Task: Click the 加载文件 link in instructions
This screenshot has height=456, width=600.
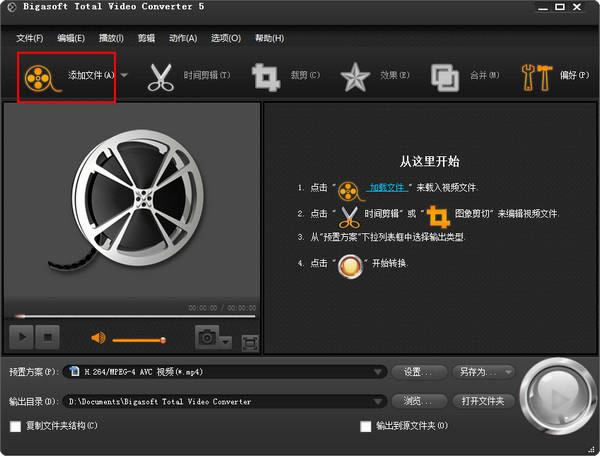Action: pos(387,187)
